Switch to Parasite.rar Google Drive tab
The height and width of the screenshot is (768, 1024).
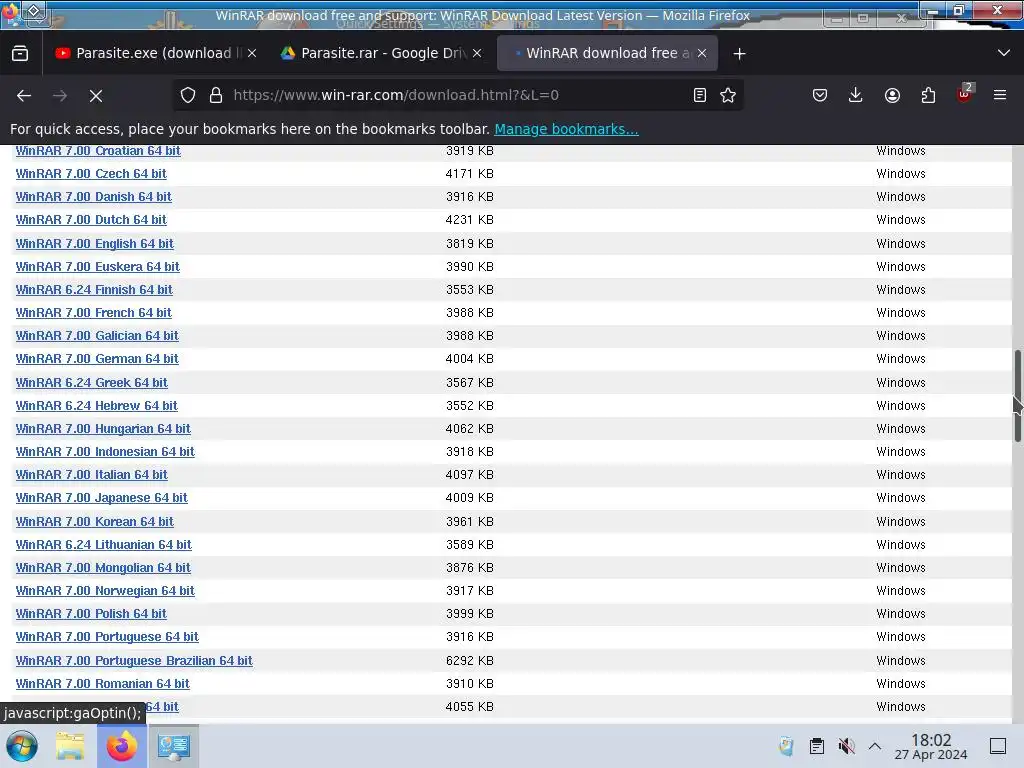coord(379,54)
